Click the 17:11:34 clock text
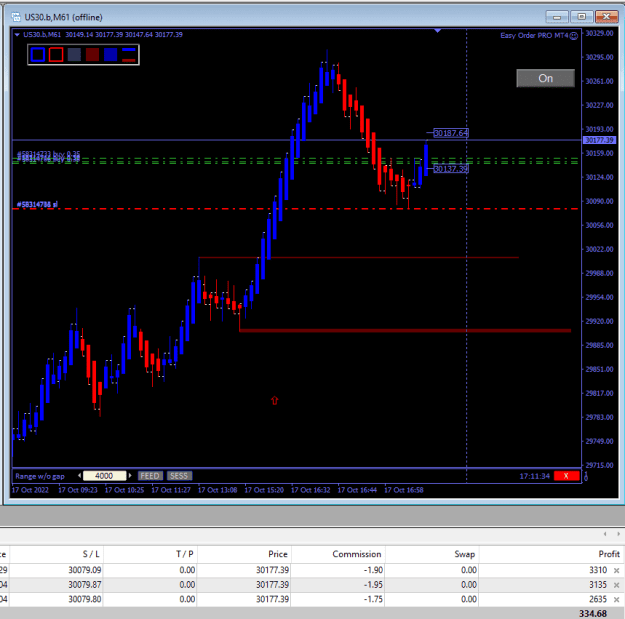The height and width of the screenshot is (619, 625). 535,476
